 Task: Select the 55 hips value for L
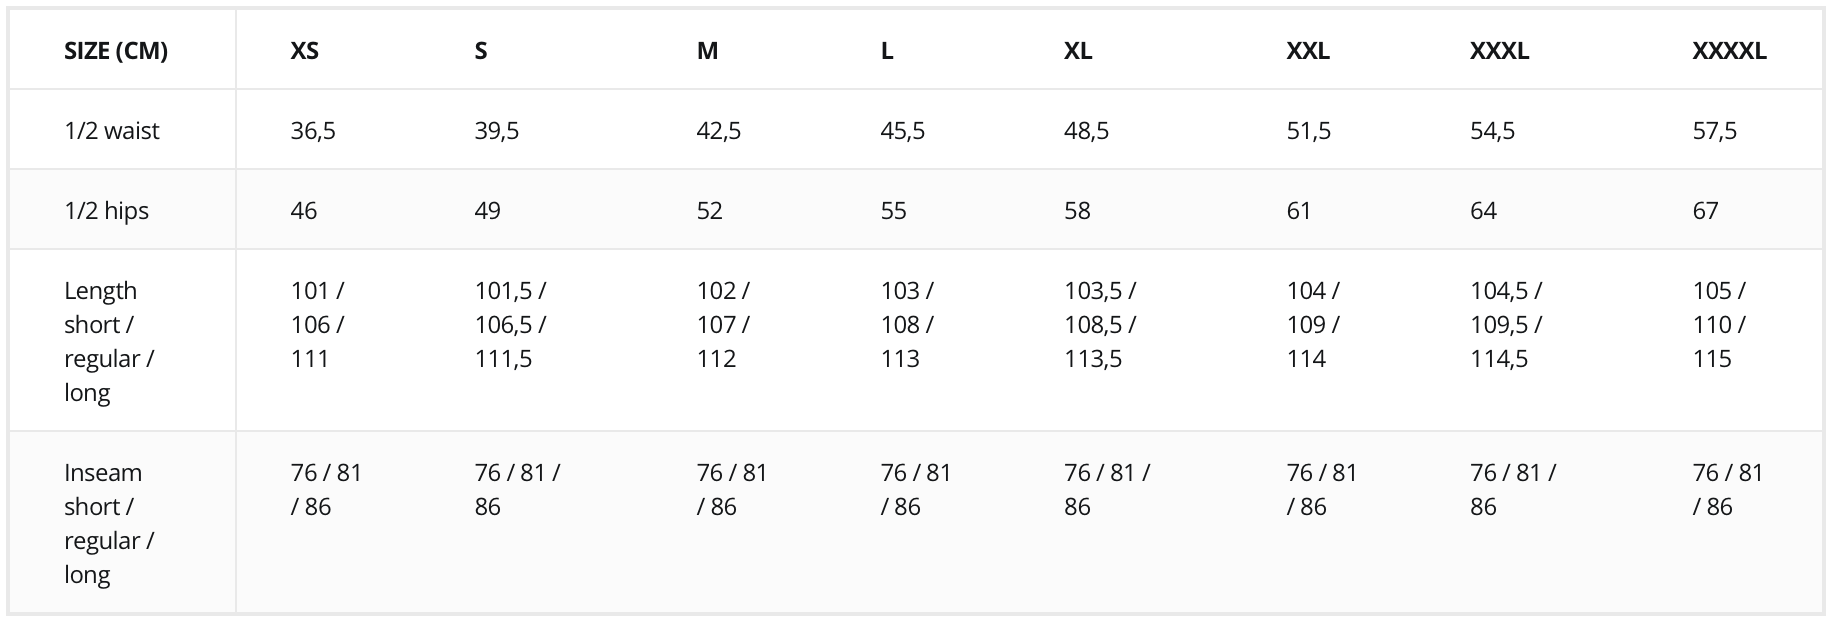893,211
